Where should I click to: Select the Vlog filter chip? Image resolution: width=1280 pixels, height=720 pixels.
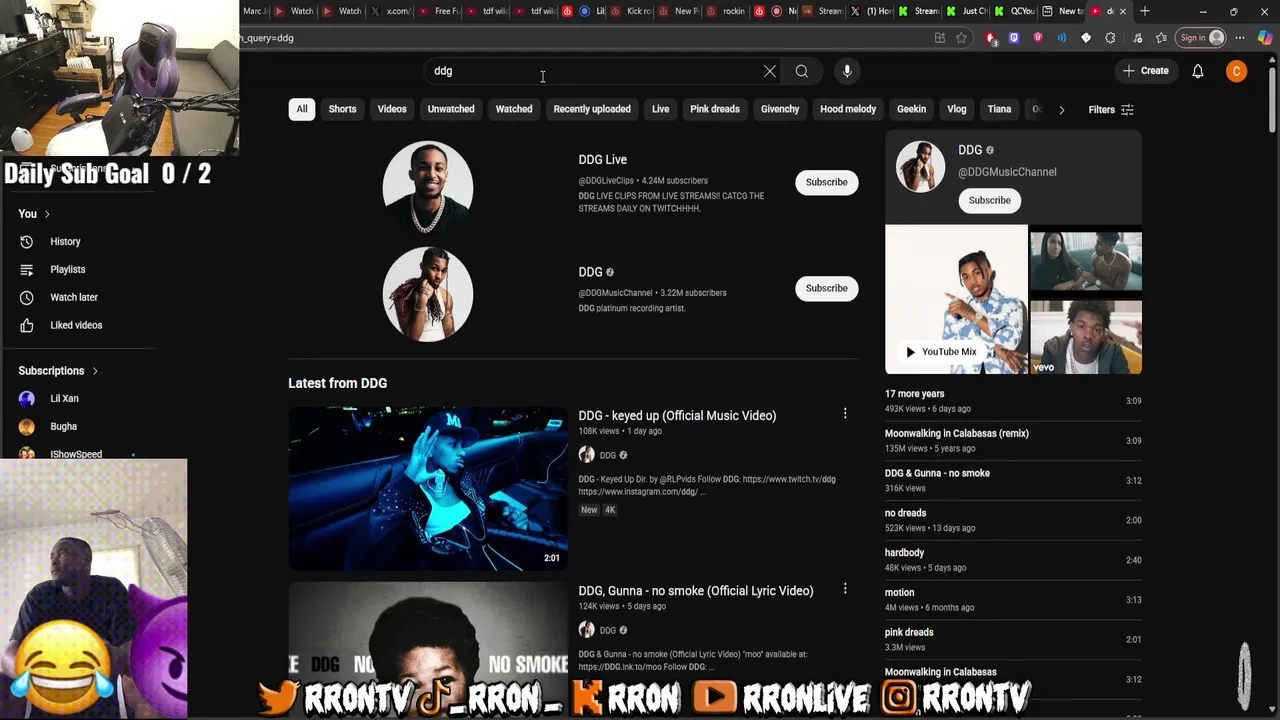pos(957,109)
